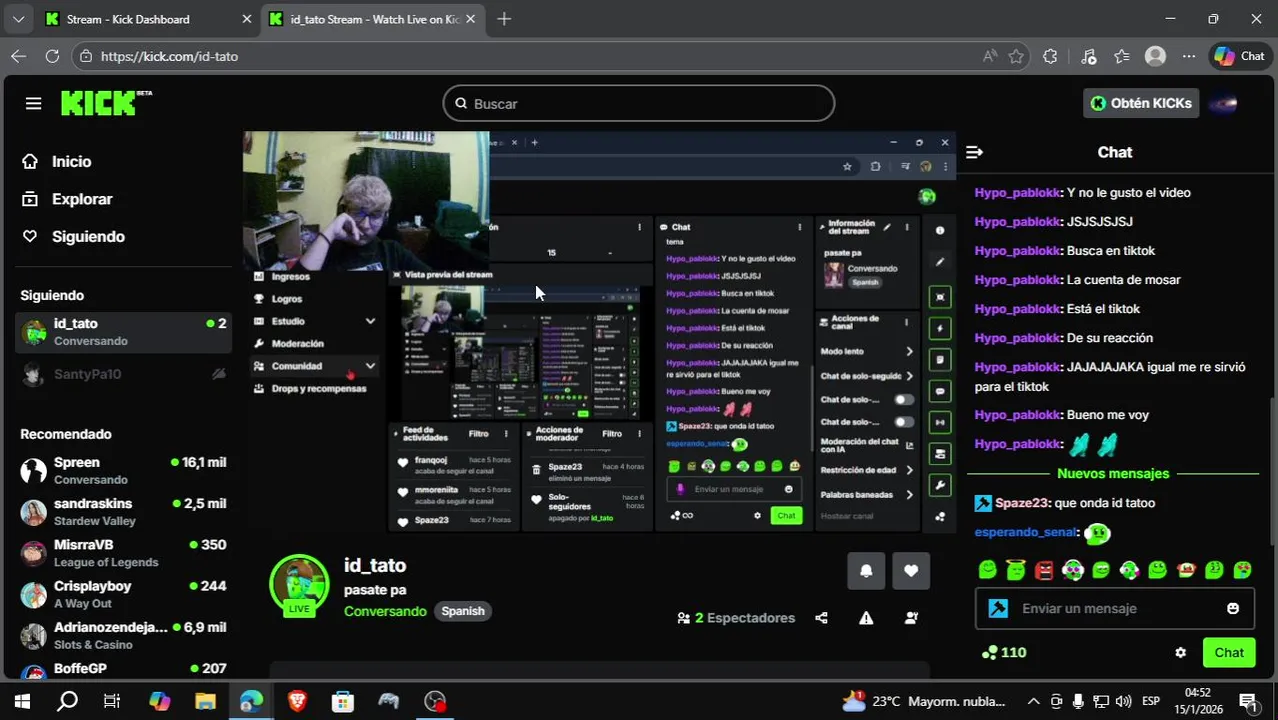Click the heart follow button for id_tato
This screenshot has height=720, width=1278.
910,571
